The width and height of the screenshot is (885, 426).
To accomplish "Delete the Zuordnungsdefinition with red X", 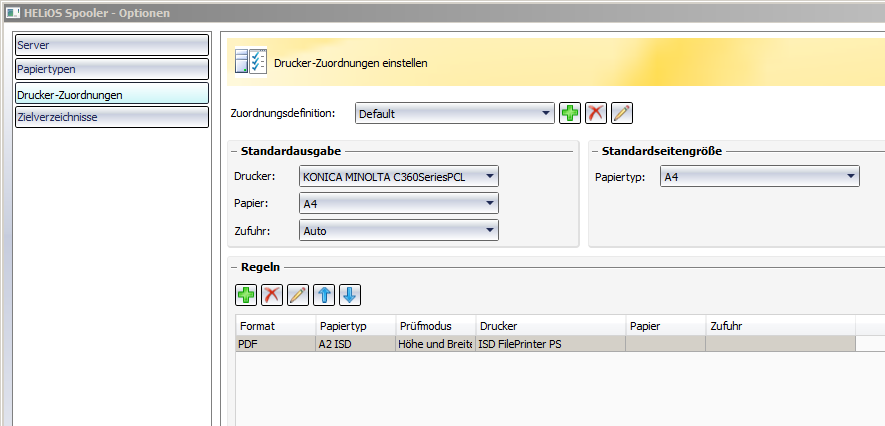I will 595,113.
